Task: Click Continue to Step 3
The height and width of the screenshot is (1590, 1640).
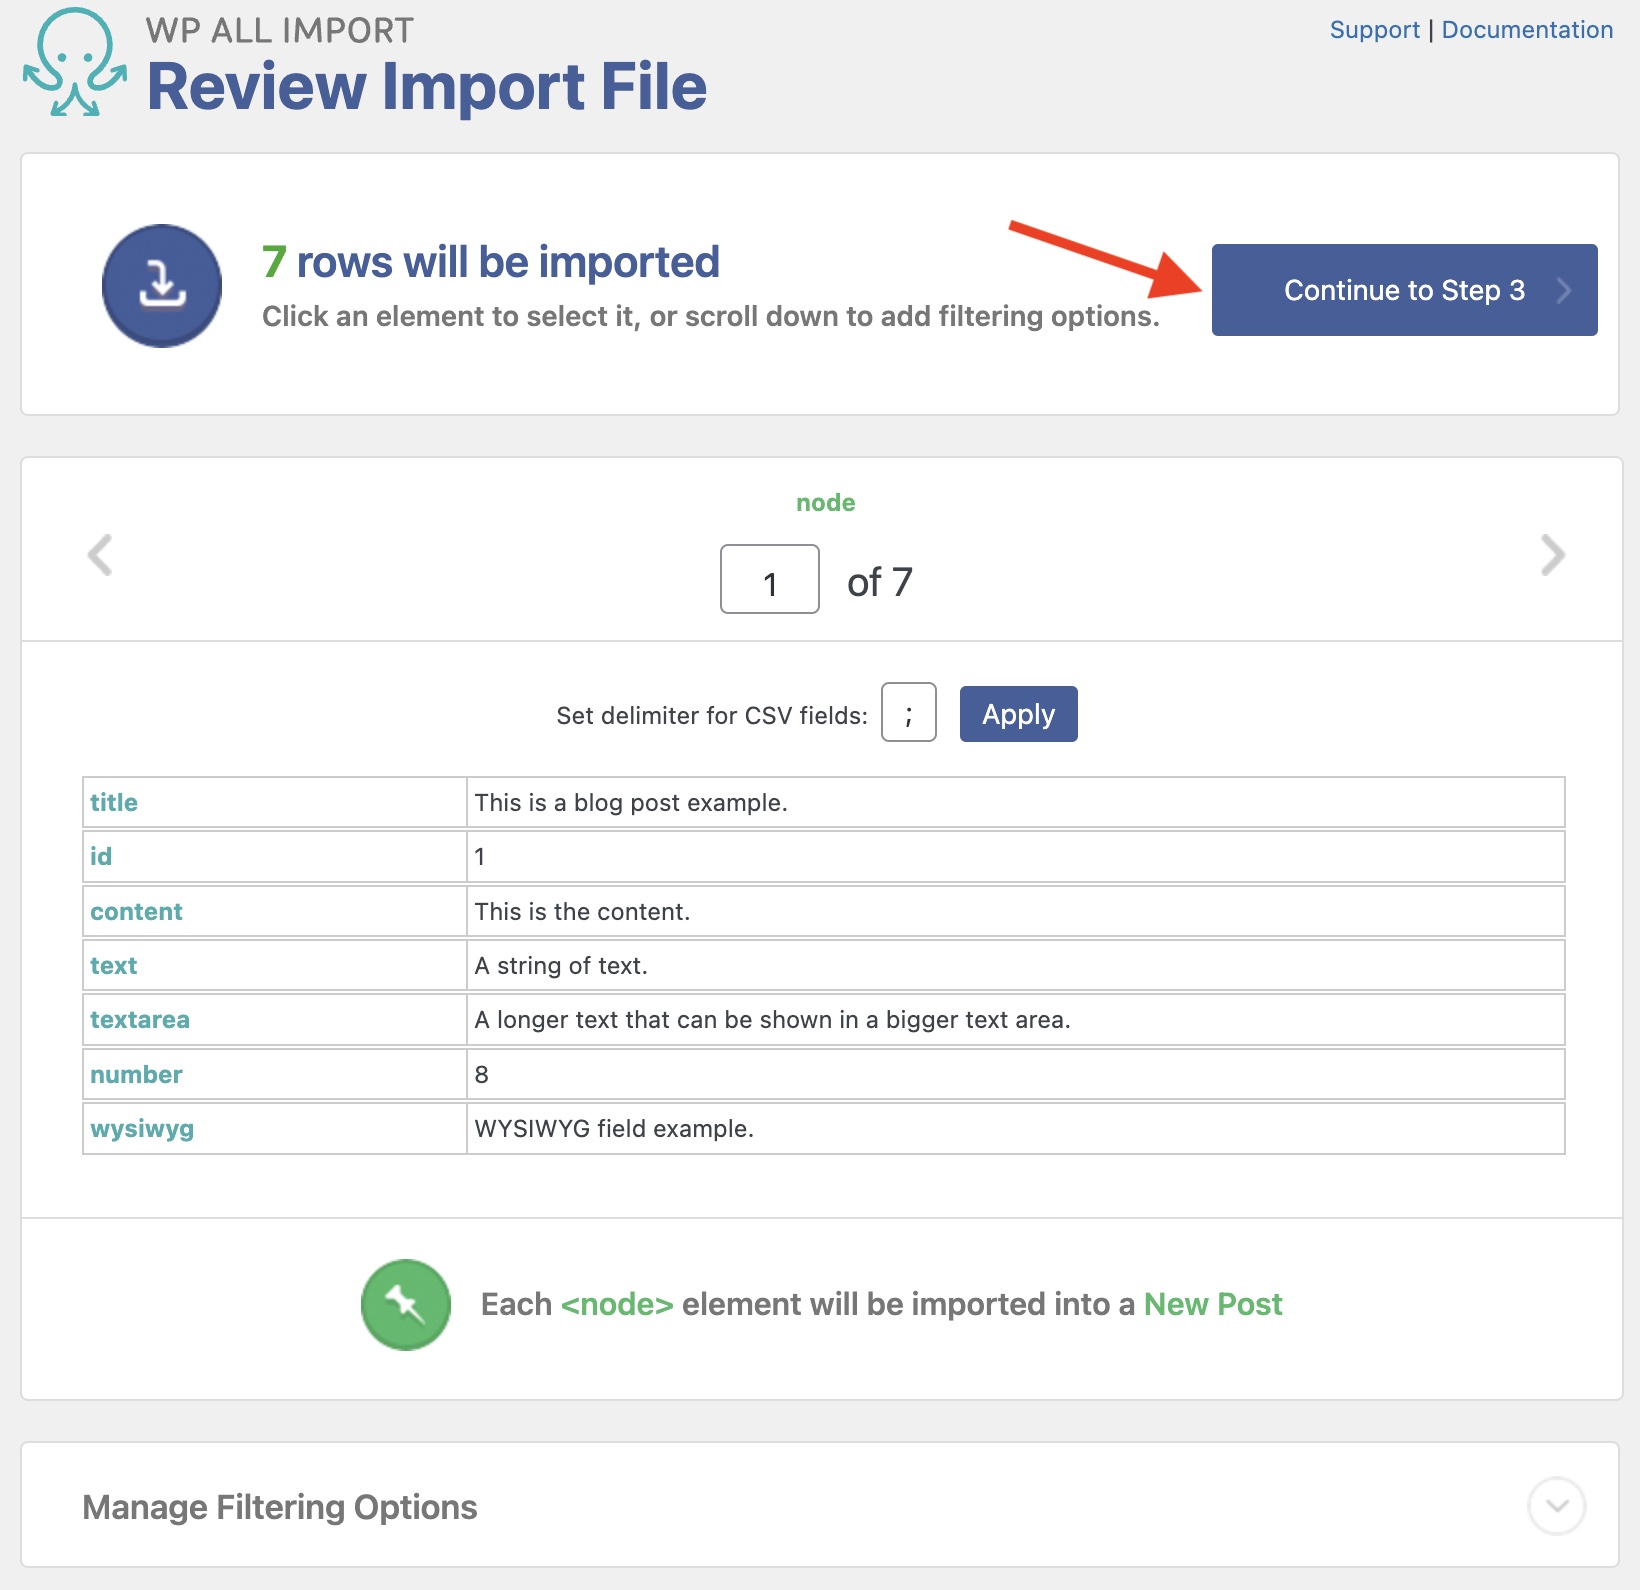Action: (1404, 290)
